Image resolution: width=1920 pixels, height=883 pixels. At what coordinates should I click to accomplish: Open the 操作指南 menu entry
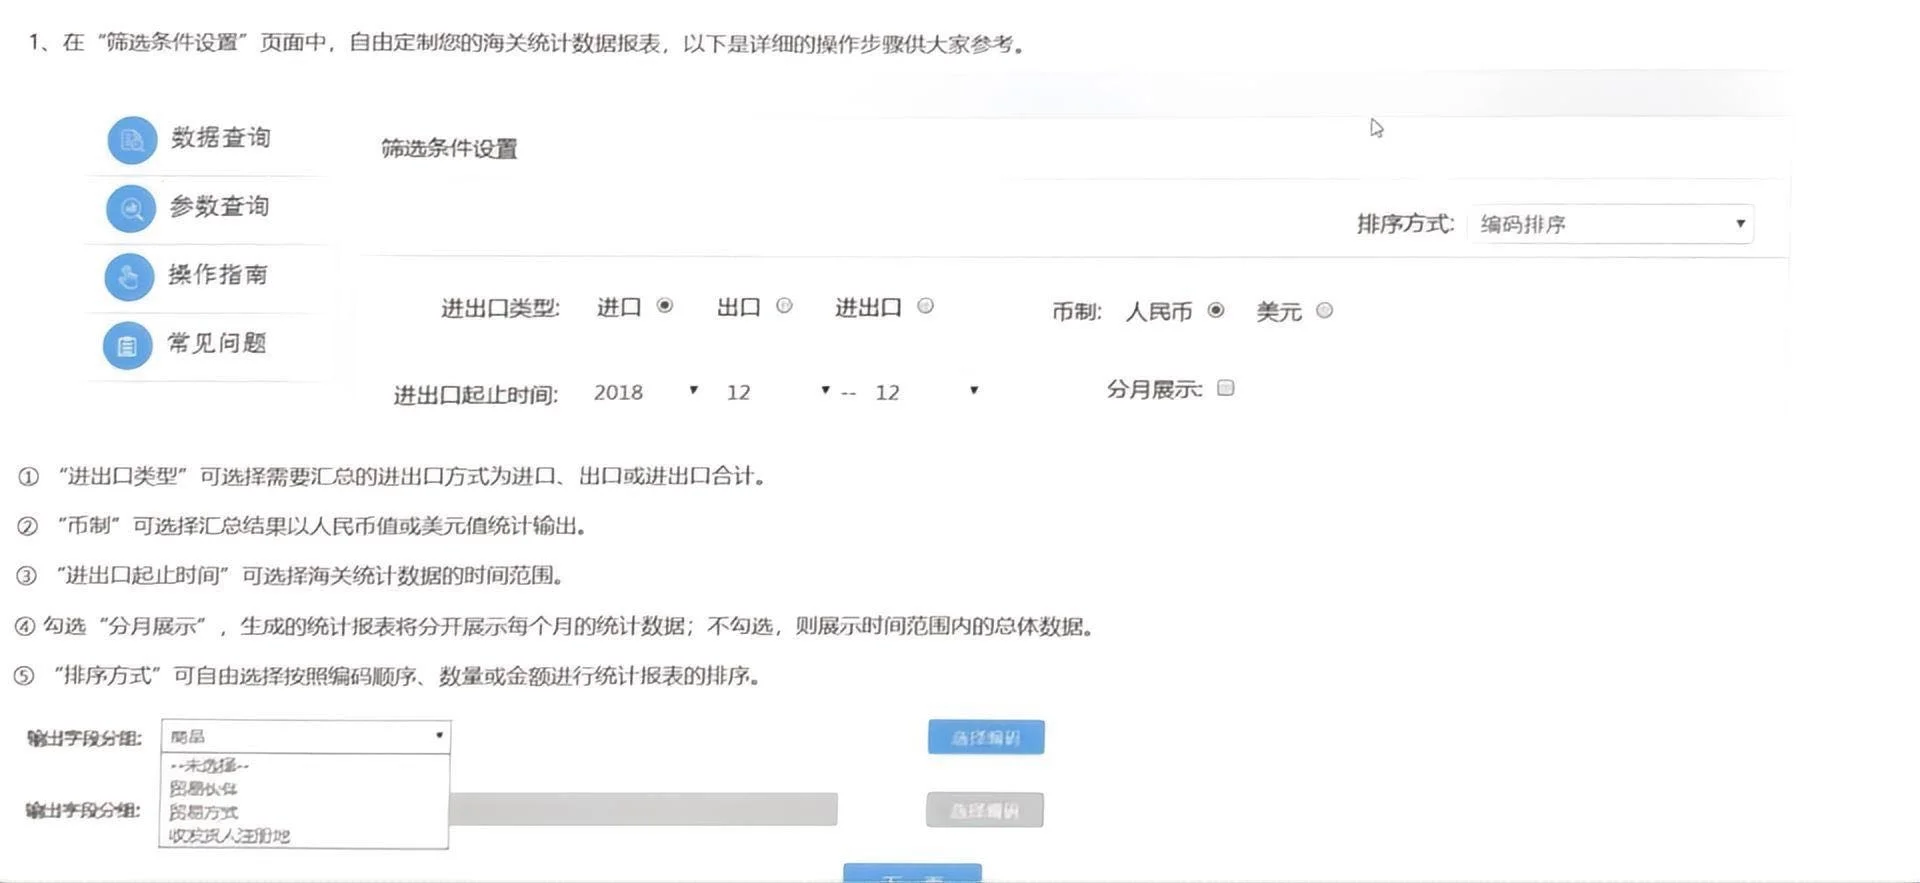point(217,275)
